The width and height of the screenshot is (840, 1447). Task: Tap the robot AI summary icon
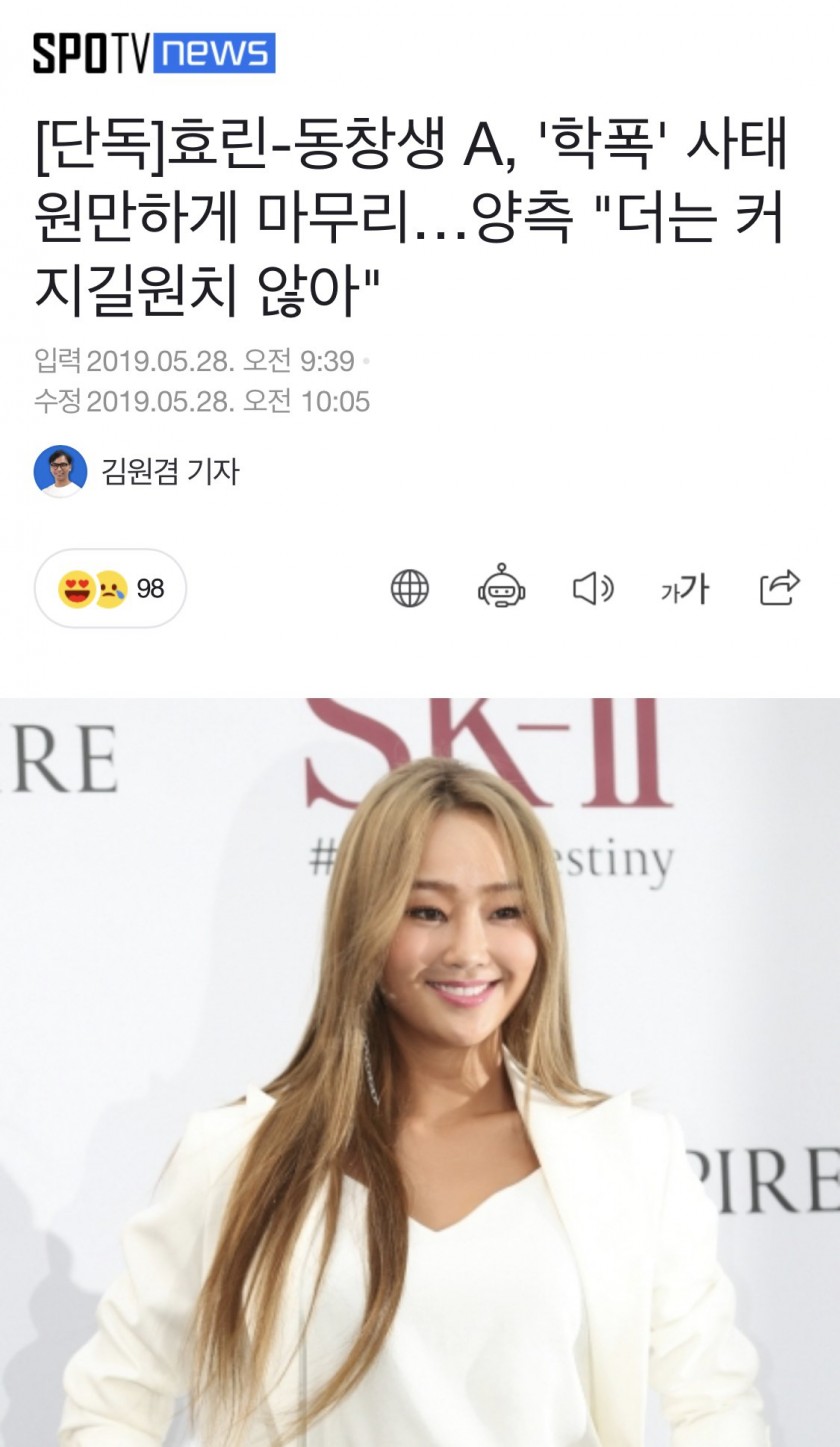501,587
